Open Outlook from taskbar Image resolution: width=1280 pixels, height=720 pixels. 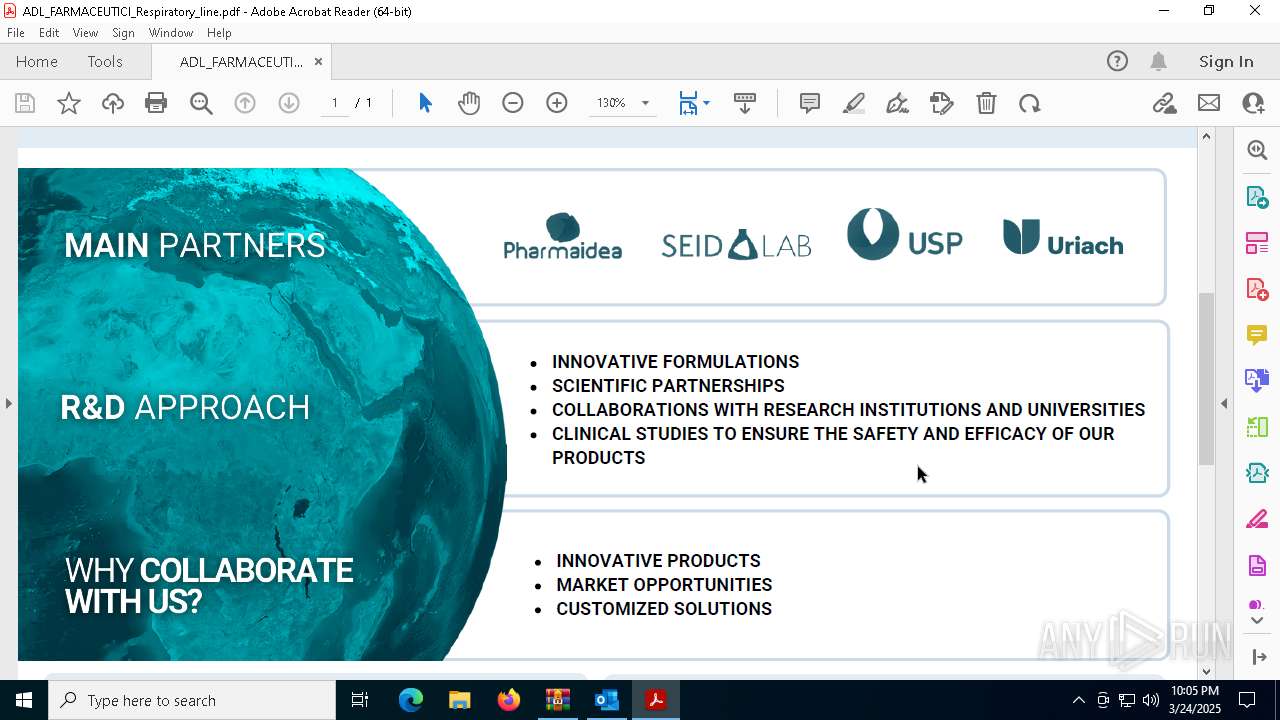pos(607,700)
